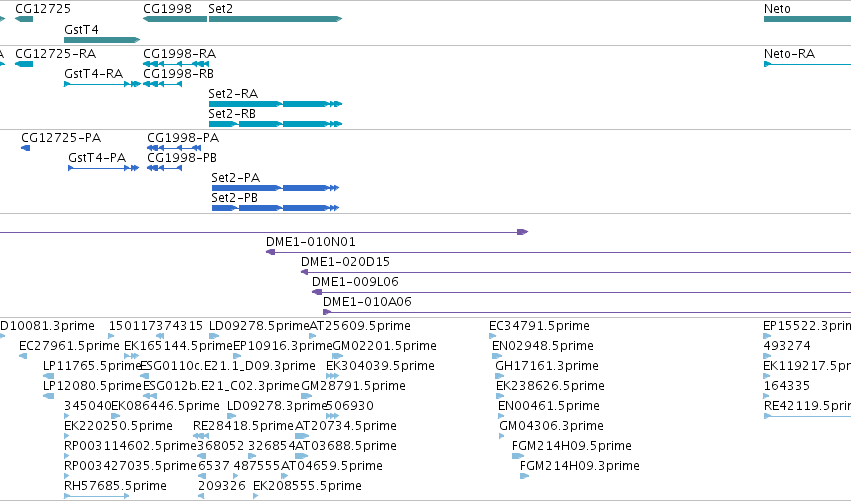Select EST FGM214H09.3prime
The width and height of the screenshot is (851, 501).
[x=580, y=467]
